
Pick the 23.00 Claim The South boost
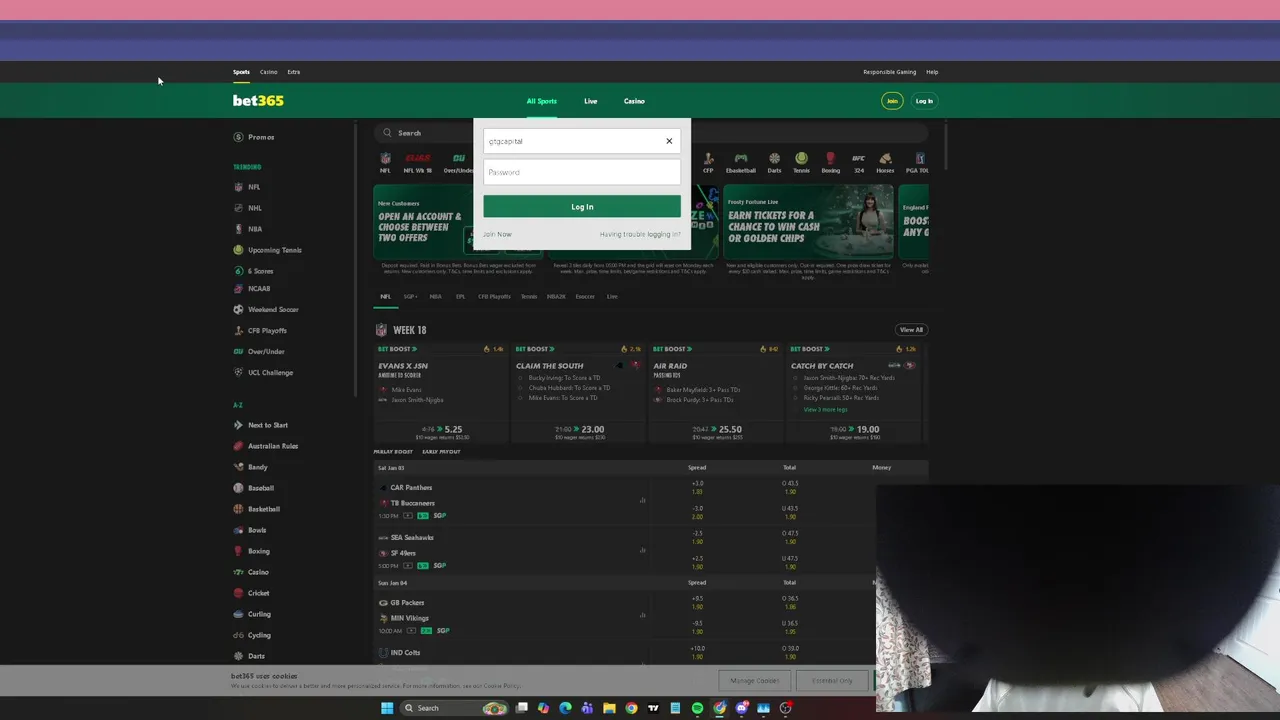tap(579, 431)
